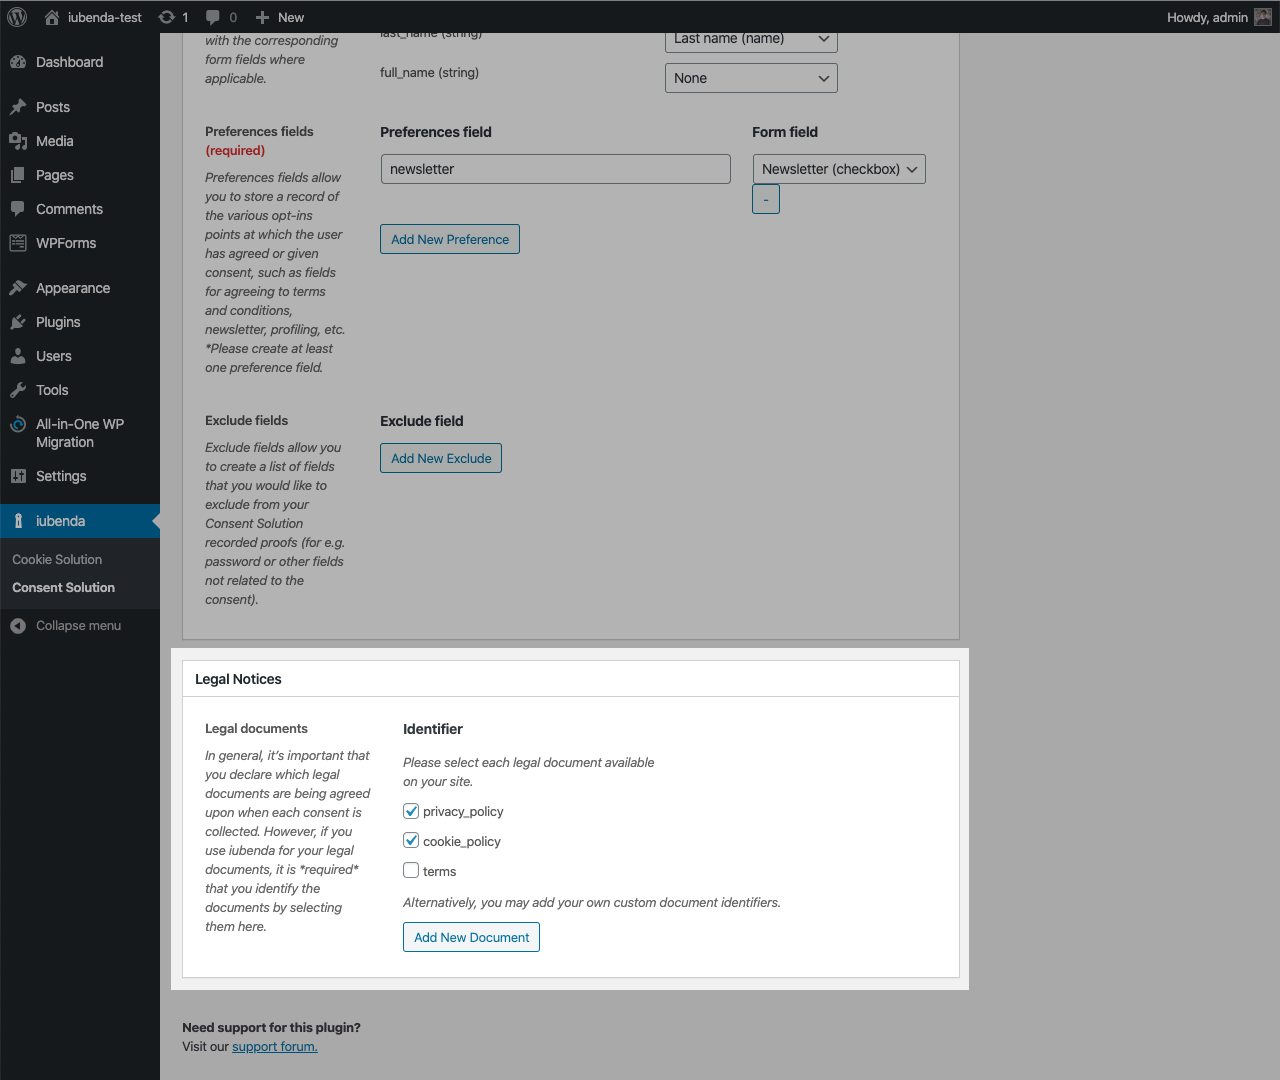The image size is (1280, 1080).
Task: Open Appearance via the paintbrush icon
Action: click(x=18, y=287)
